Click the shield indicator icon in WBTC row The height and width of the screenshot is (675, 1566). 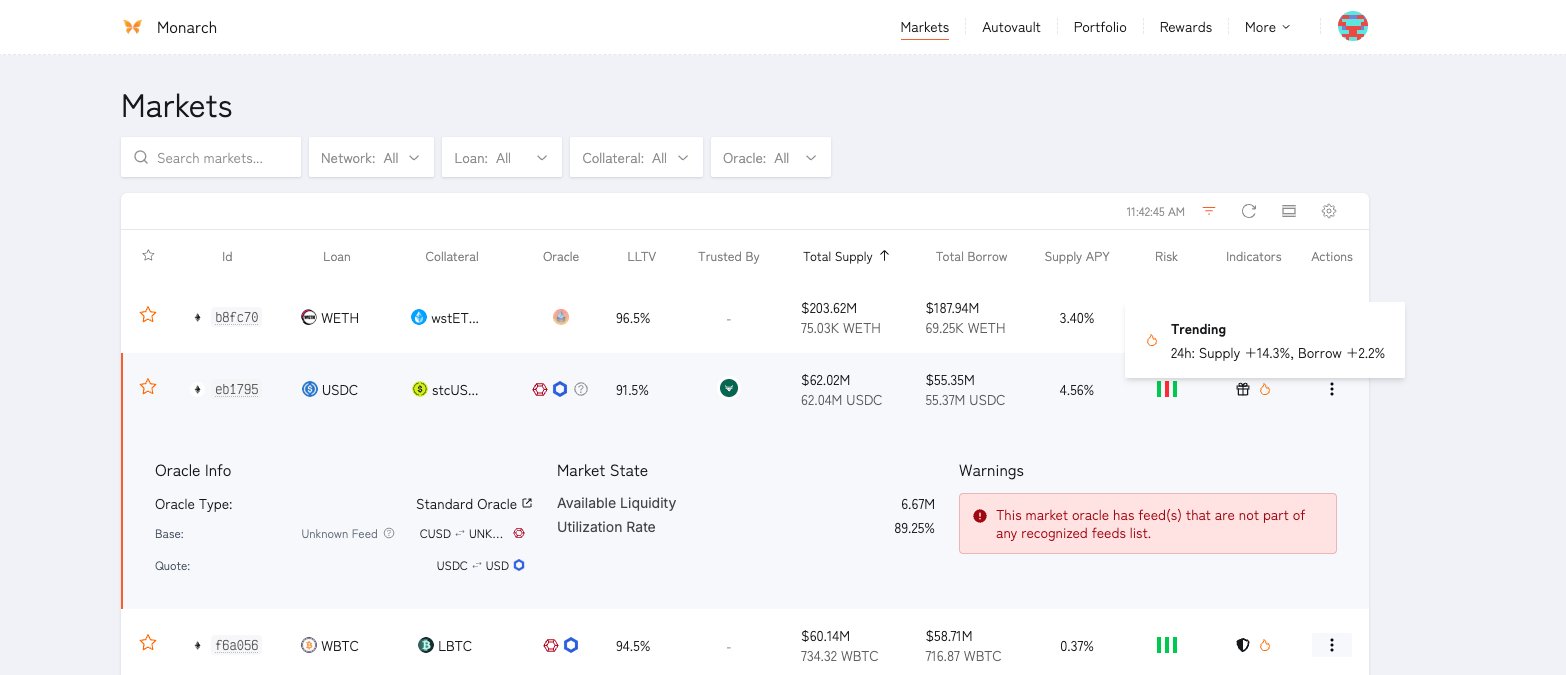[x=1243, y=646]
